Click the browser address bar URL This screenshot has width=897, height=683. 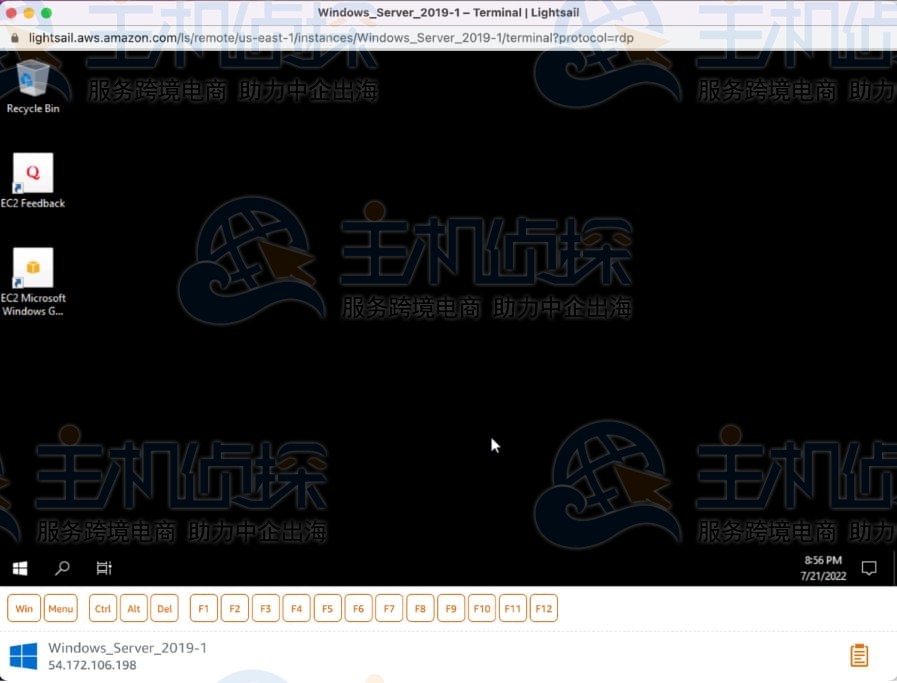click(x=330, y=37)
